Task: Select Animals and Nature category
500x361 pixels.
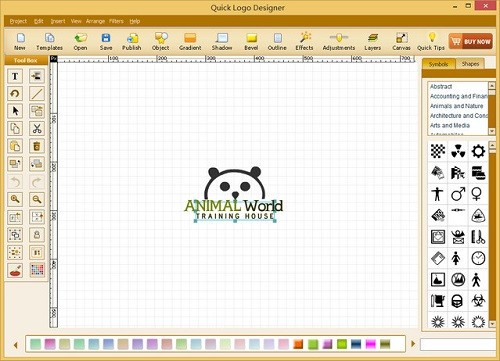Action: [456, 106]
